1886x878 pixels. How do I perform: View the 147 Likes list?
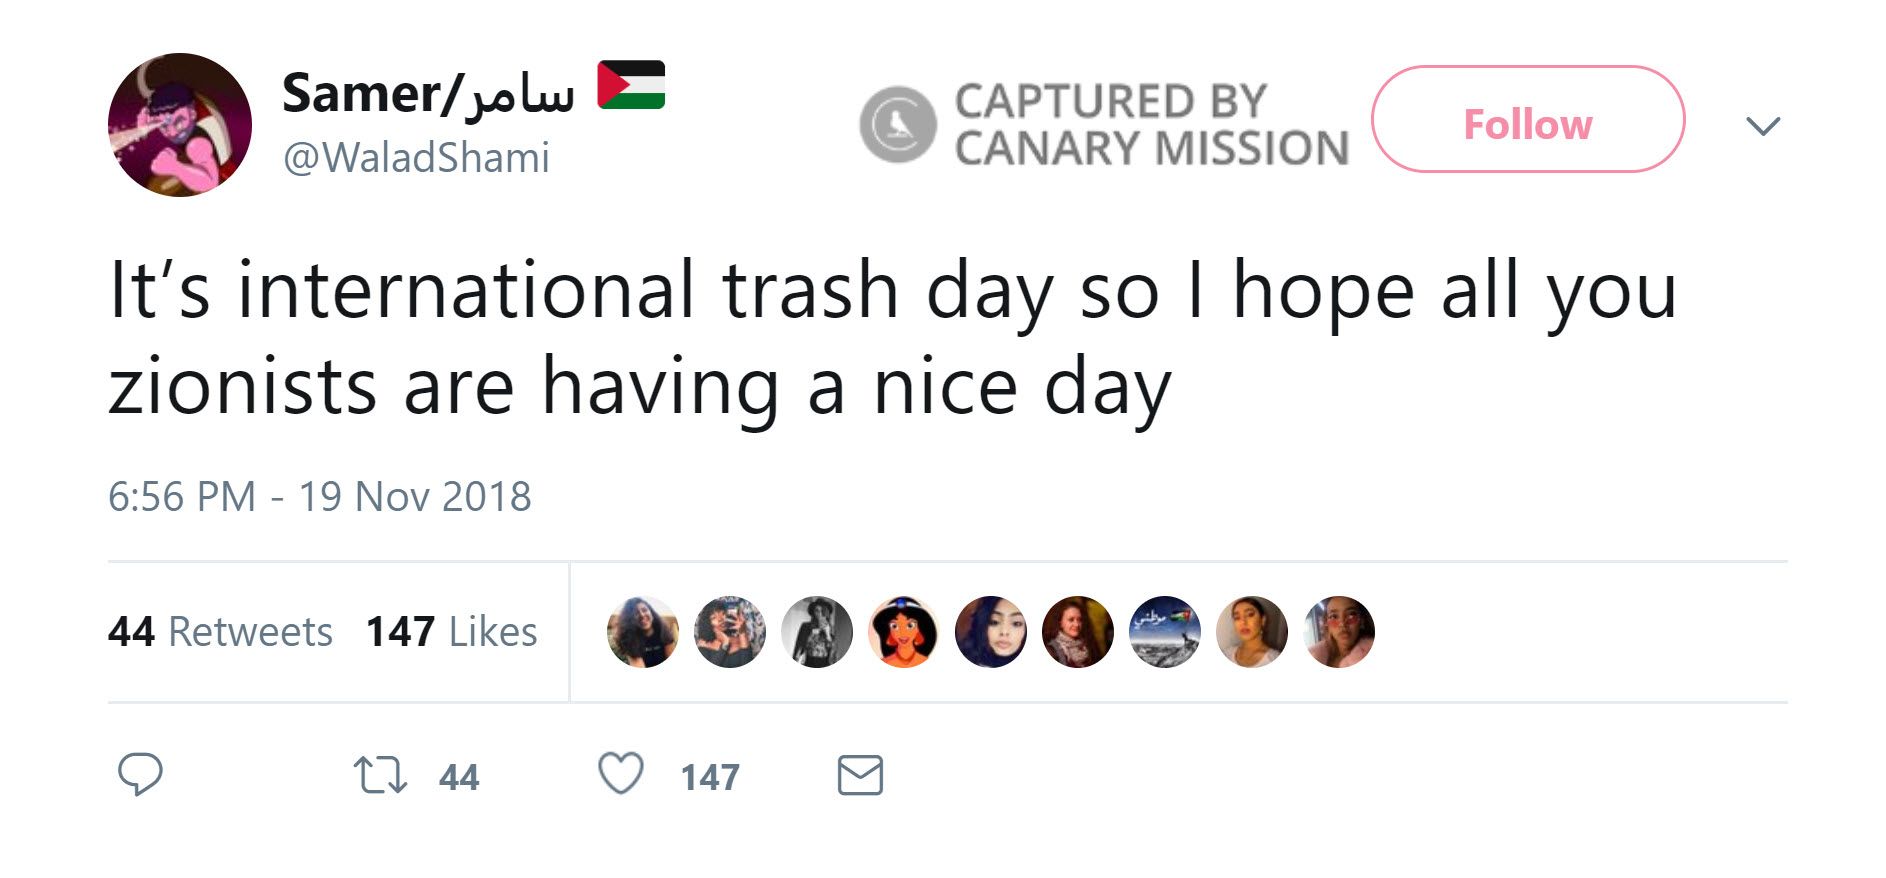coord(451,632)
